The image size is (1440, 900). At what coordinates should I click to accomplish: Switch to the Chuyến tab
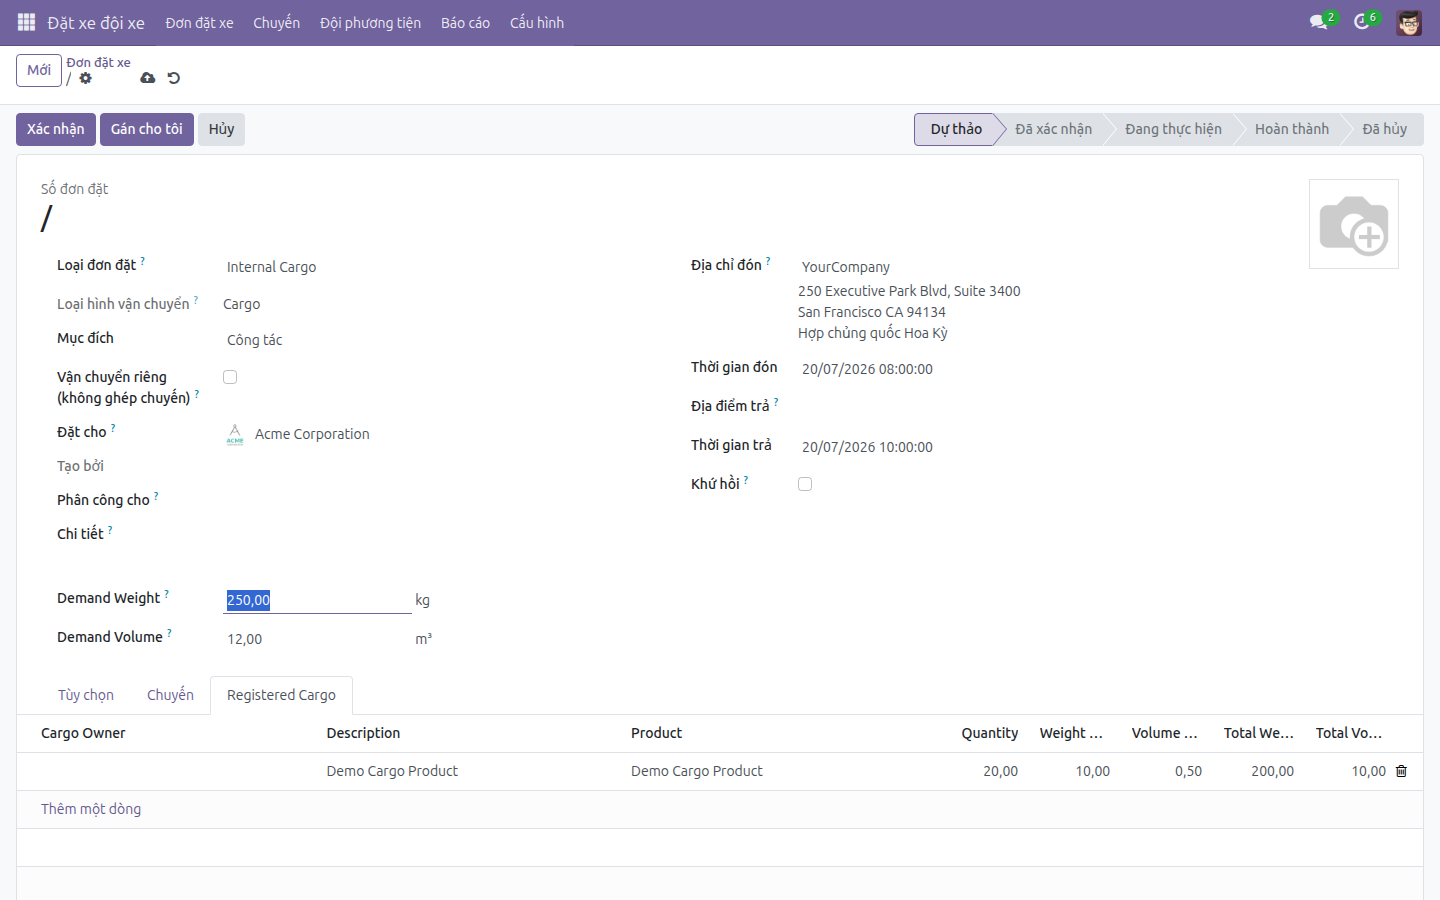tap(170, 695)
